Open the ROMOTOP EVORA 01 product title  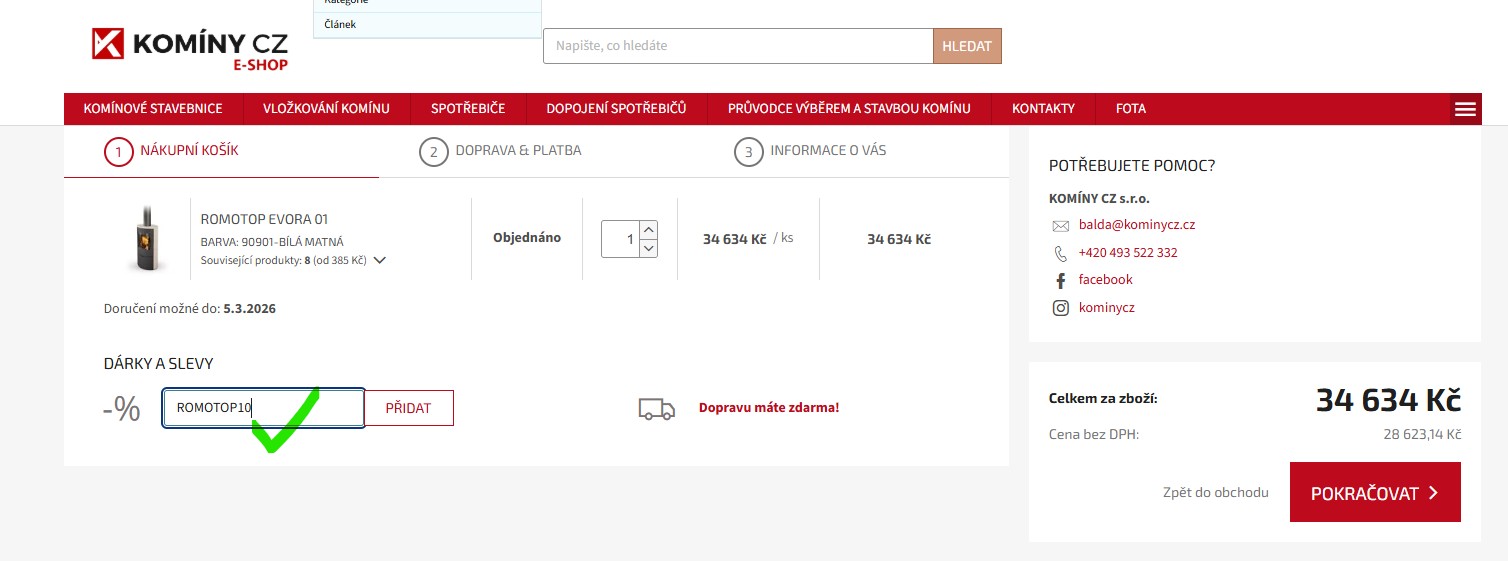[265, 219]
